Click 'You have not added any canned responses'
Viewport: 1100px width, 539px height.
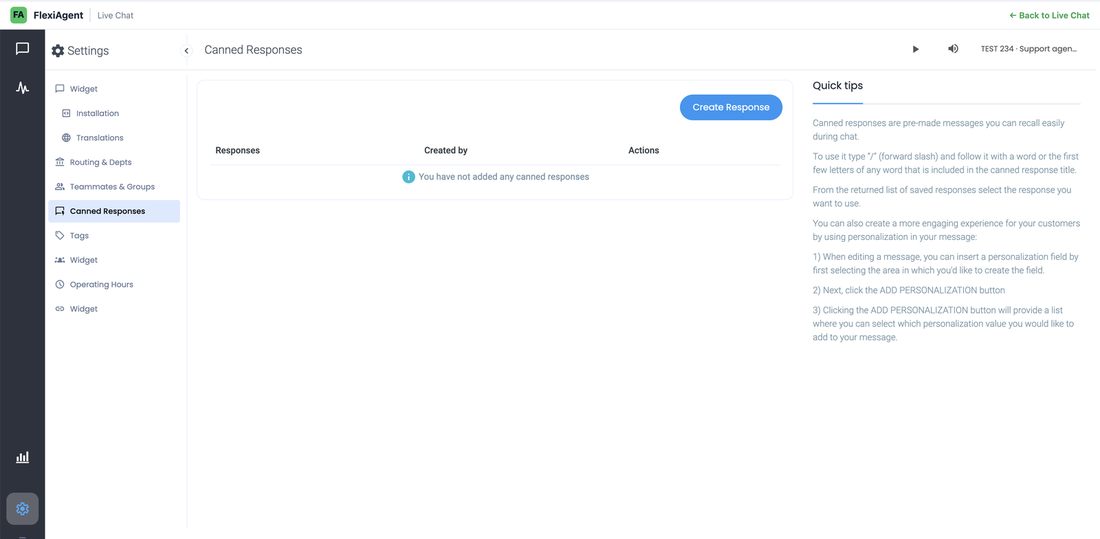point(504,177)
